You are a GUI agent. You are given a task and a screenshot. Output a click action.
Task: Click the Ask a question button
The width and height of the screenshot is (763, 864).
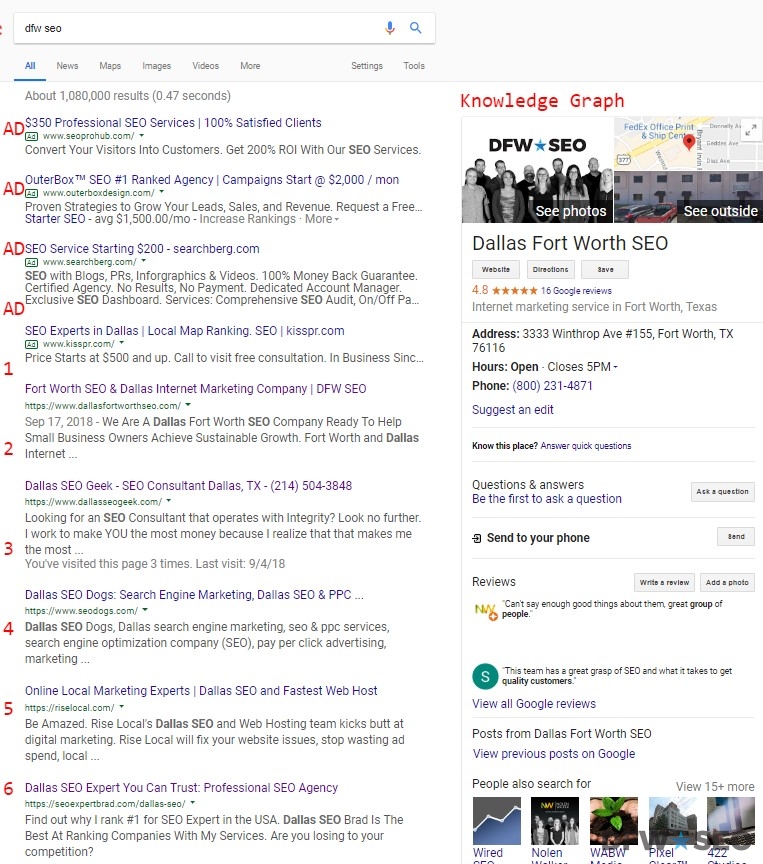click(x=722, y=492)
